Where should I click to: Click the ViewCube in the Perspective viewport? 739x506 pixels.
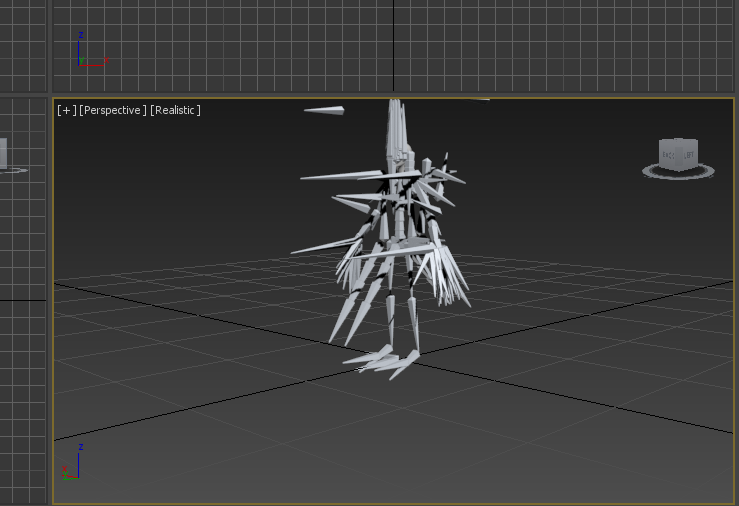pyautogui.click(x=678, y=154)
